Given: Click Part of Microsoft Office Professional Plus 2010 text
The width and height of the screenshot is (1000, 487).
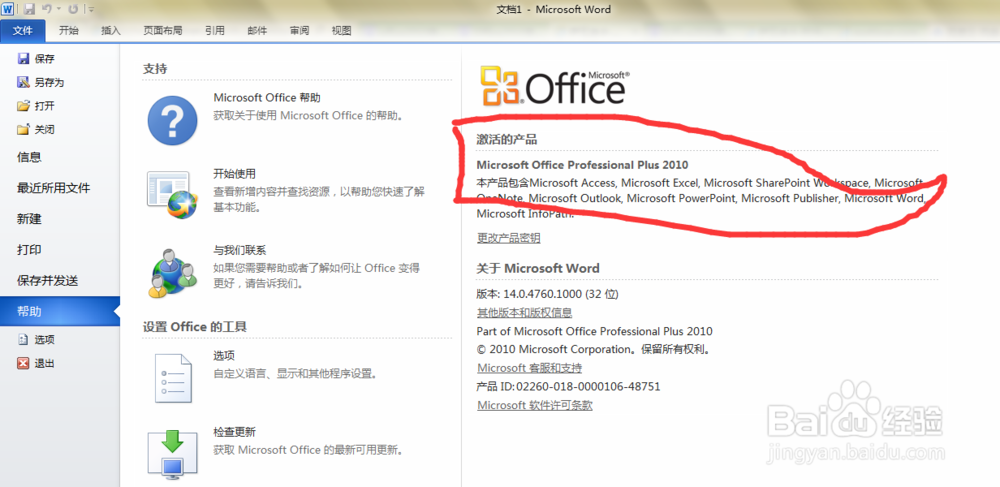Looking at the screenshot, I should (x=594, y=331).
